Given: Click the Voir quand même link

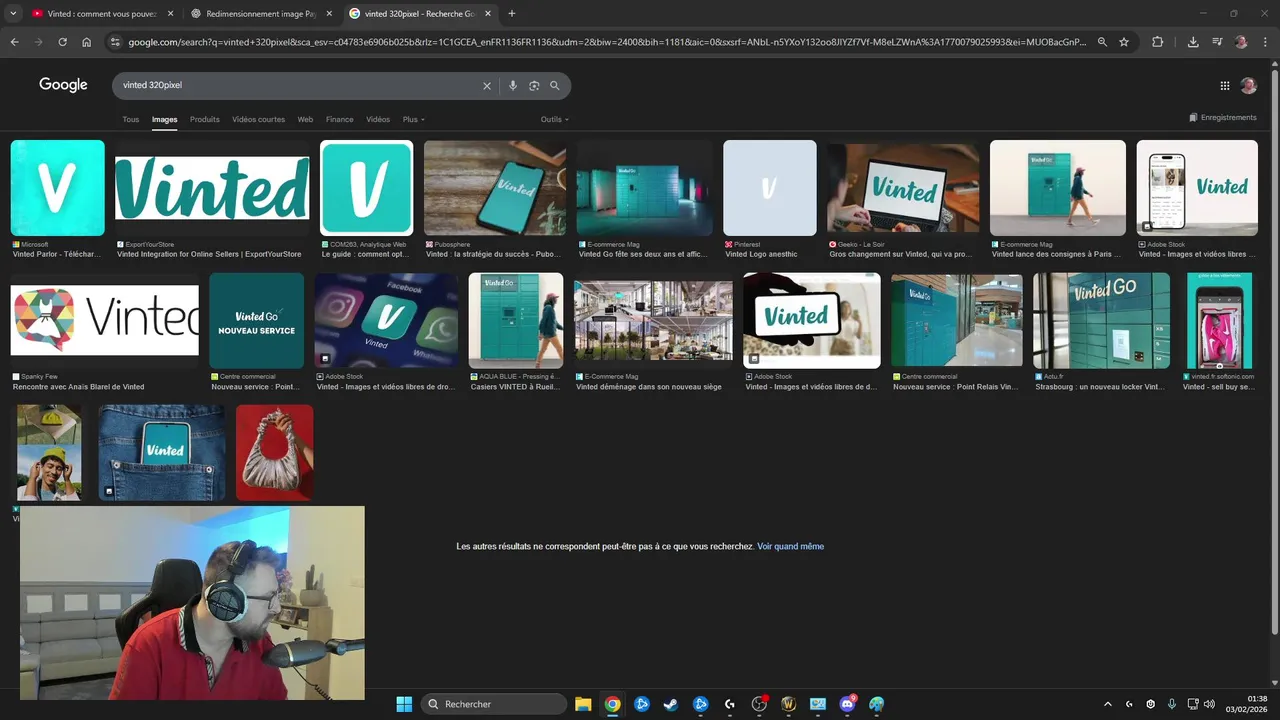Looking at the screenshot, I should (x=791, y=546).
